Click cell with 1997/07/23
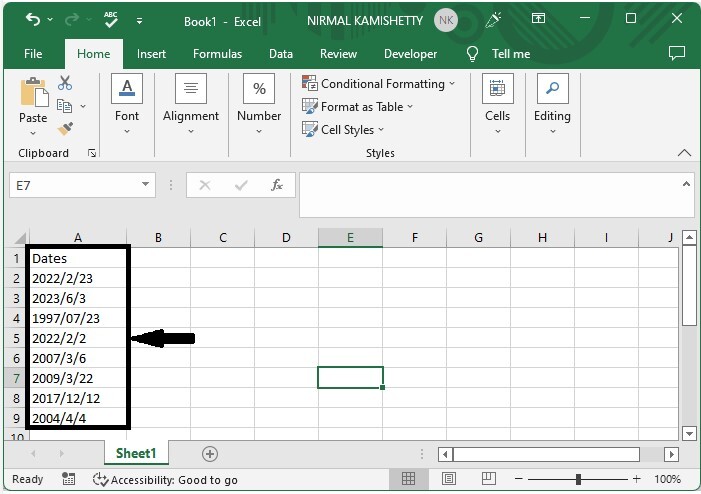 (x=78, y=318)
